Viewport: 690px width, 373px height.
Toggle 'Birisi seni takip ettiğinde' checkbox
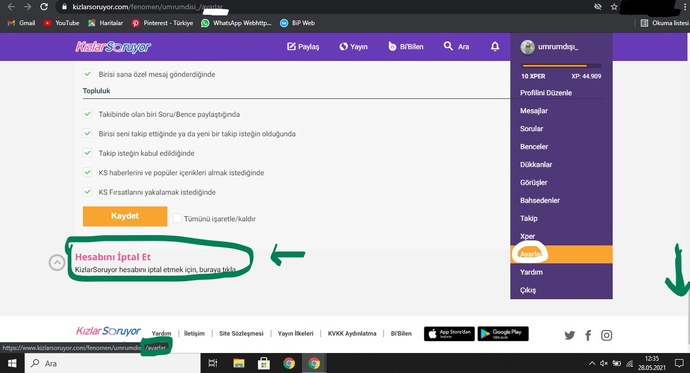pos(88,133)
